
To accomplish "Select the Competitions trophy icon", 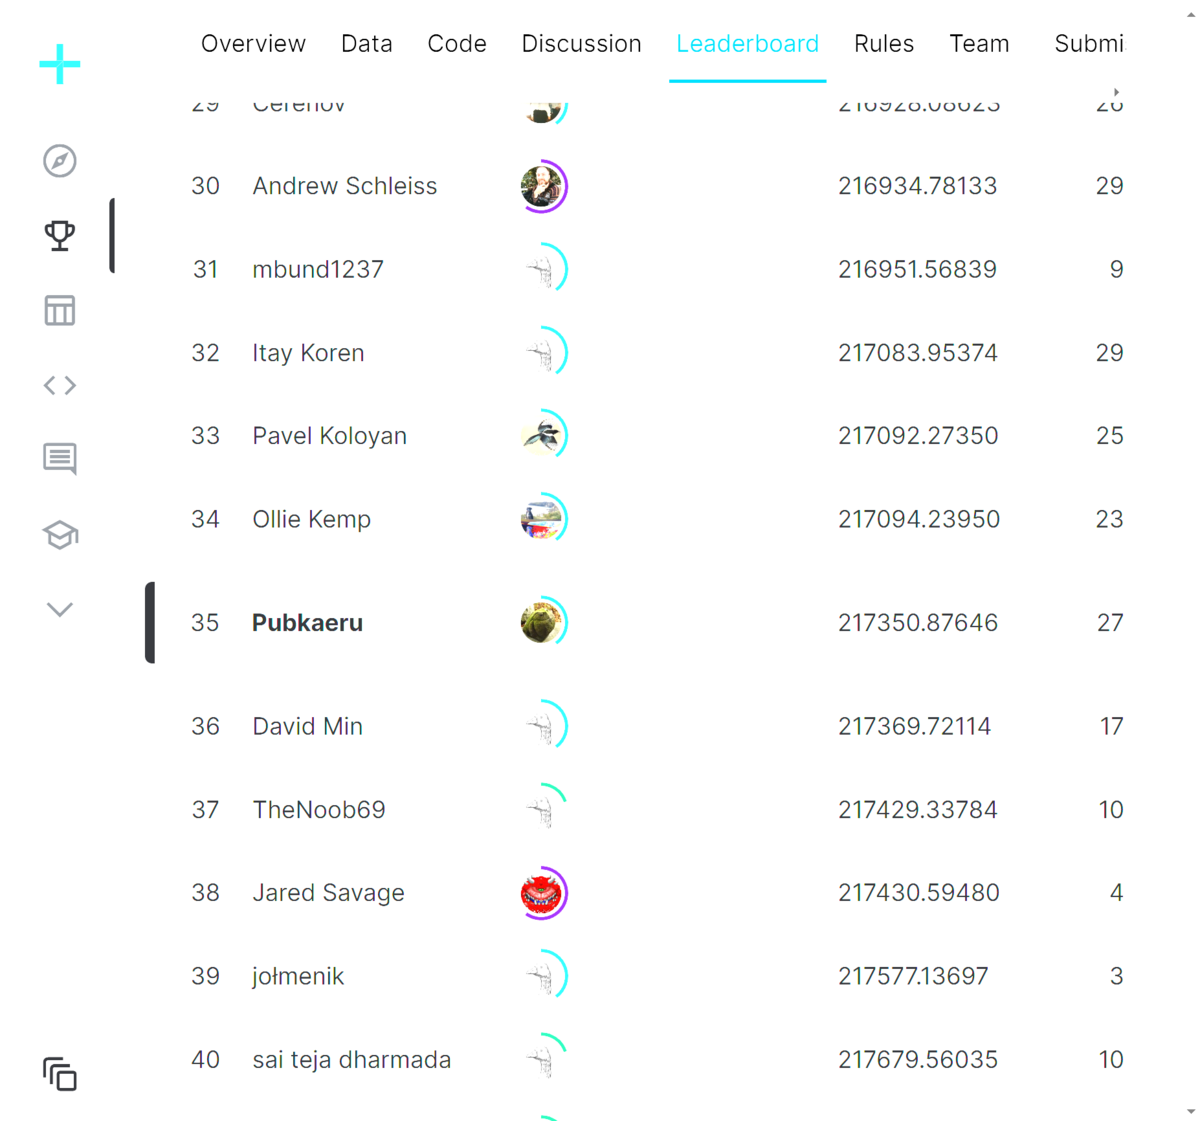I will 59,236.
